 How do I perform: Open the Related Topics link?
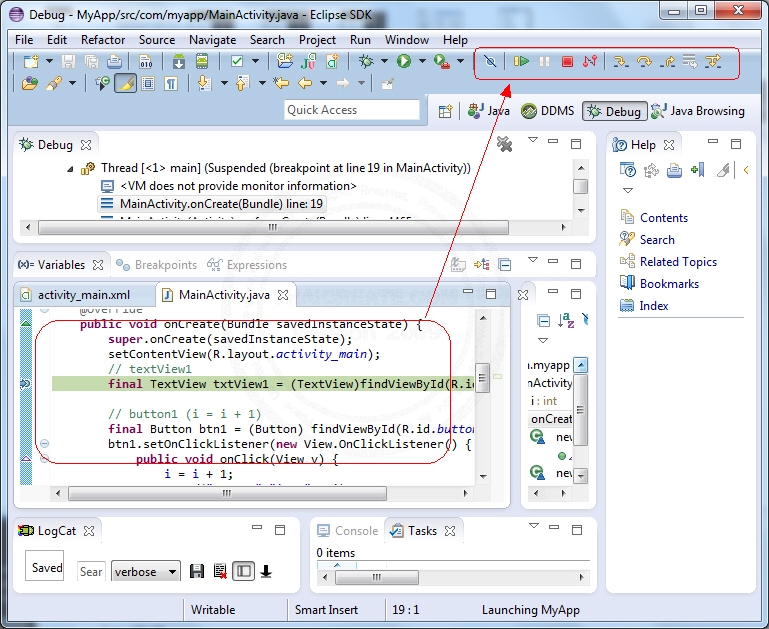pos(678,262)
